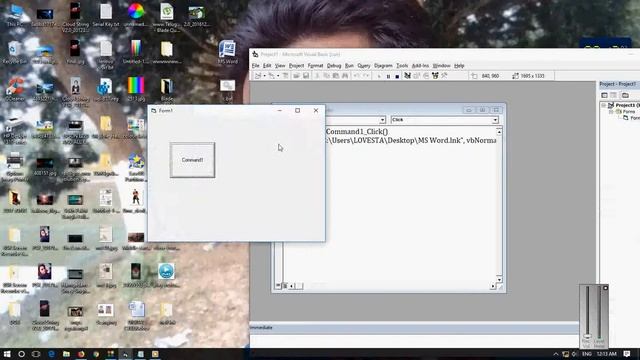Image resolution: width=640 pixels, height=360 pixels.
Task: Open the Window menu
Action: coord(441,66)
